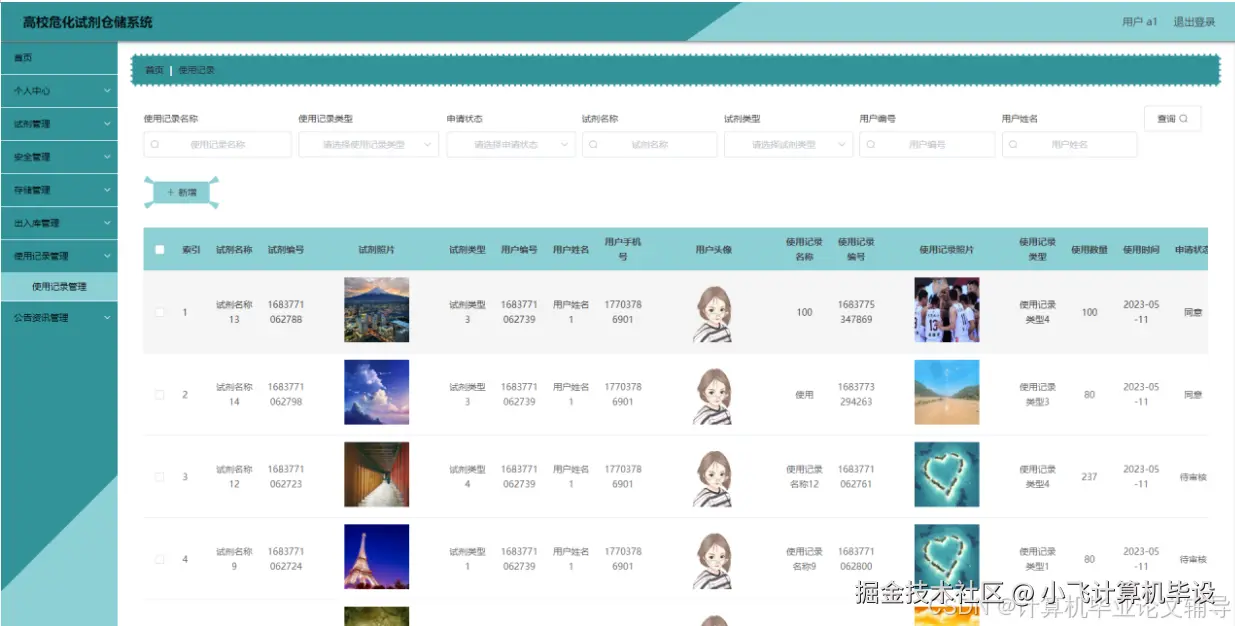Screen dimensions: 1235x626
Task: Toggle the select-all checkbox in table header
Action: click(x=159, y=249)
